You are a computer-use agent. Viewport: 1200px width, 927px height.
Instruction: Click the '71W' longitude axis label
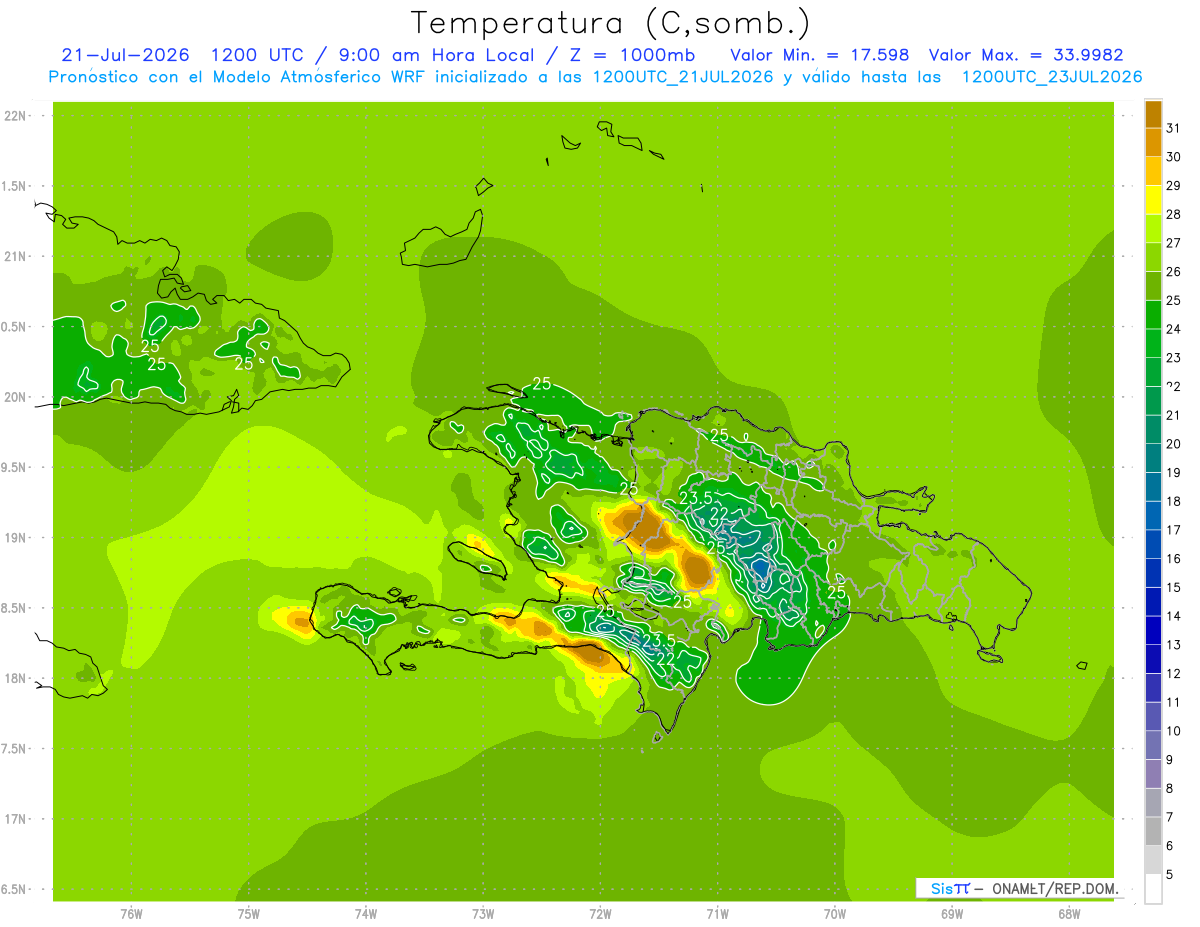[717, 913]
